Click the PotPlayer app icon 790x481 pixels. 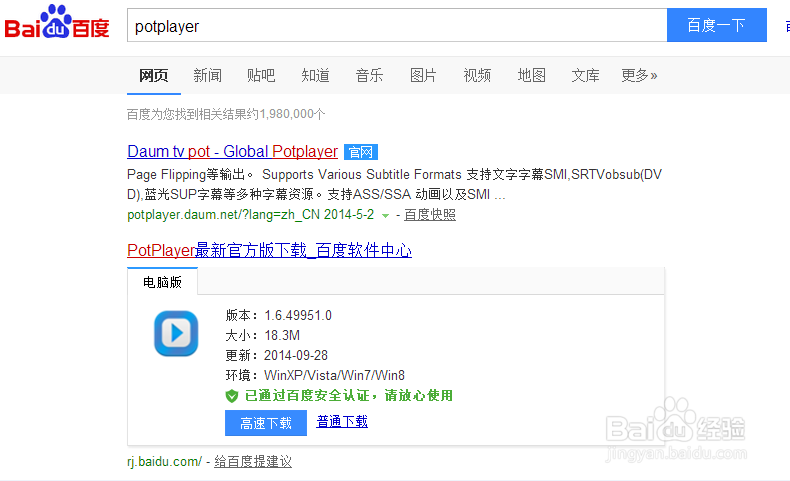176,333
